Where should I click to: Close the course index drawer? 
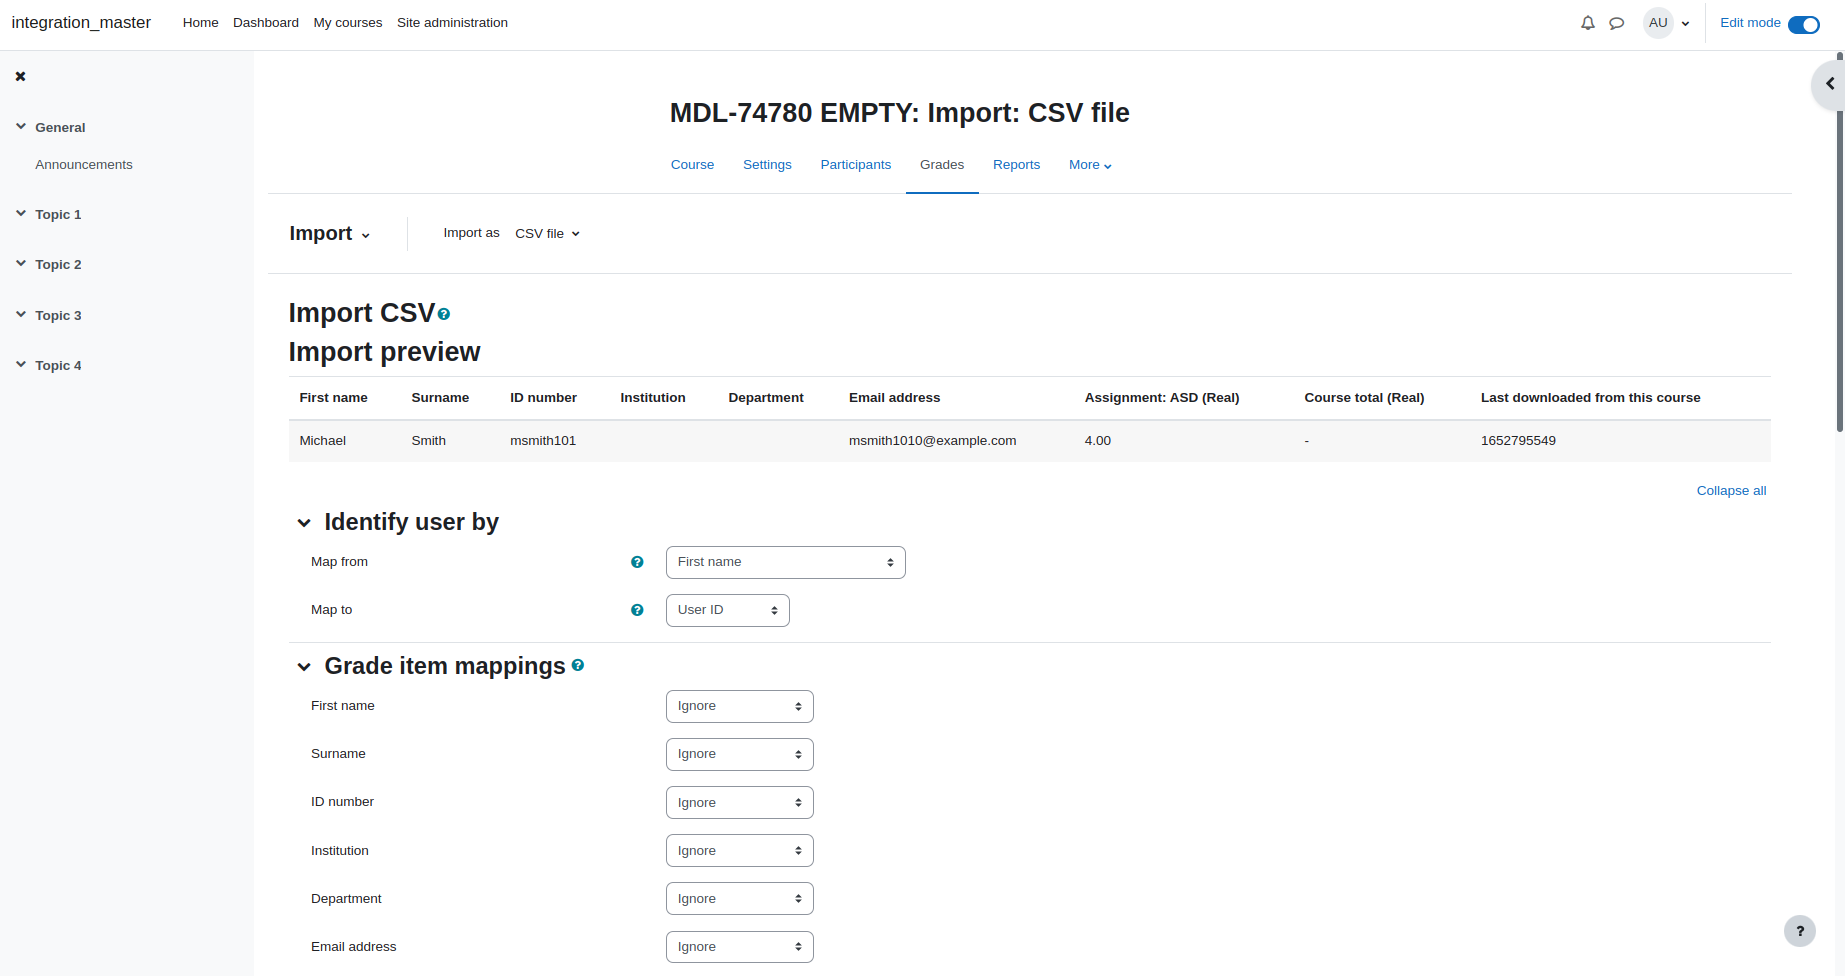point(20,76)
